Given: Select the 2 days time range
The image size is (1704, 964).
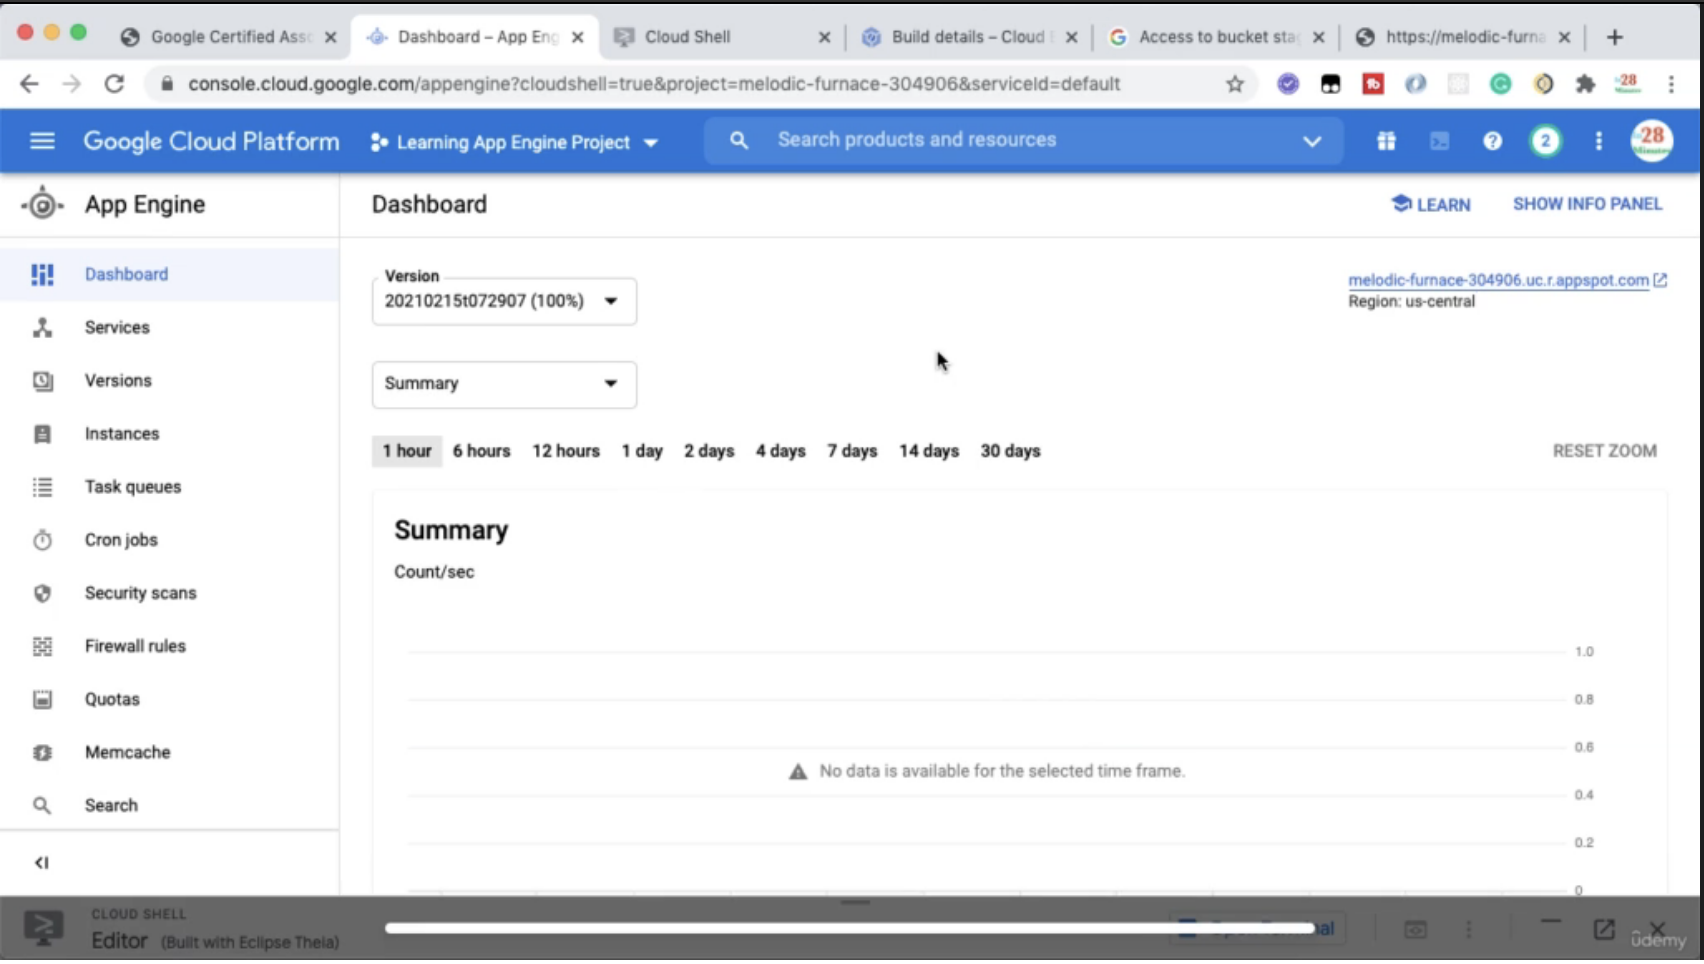Looking at the screenshot, I should coord(709,451).
